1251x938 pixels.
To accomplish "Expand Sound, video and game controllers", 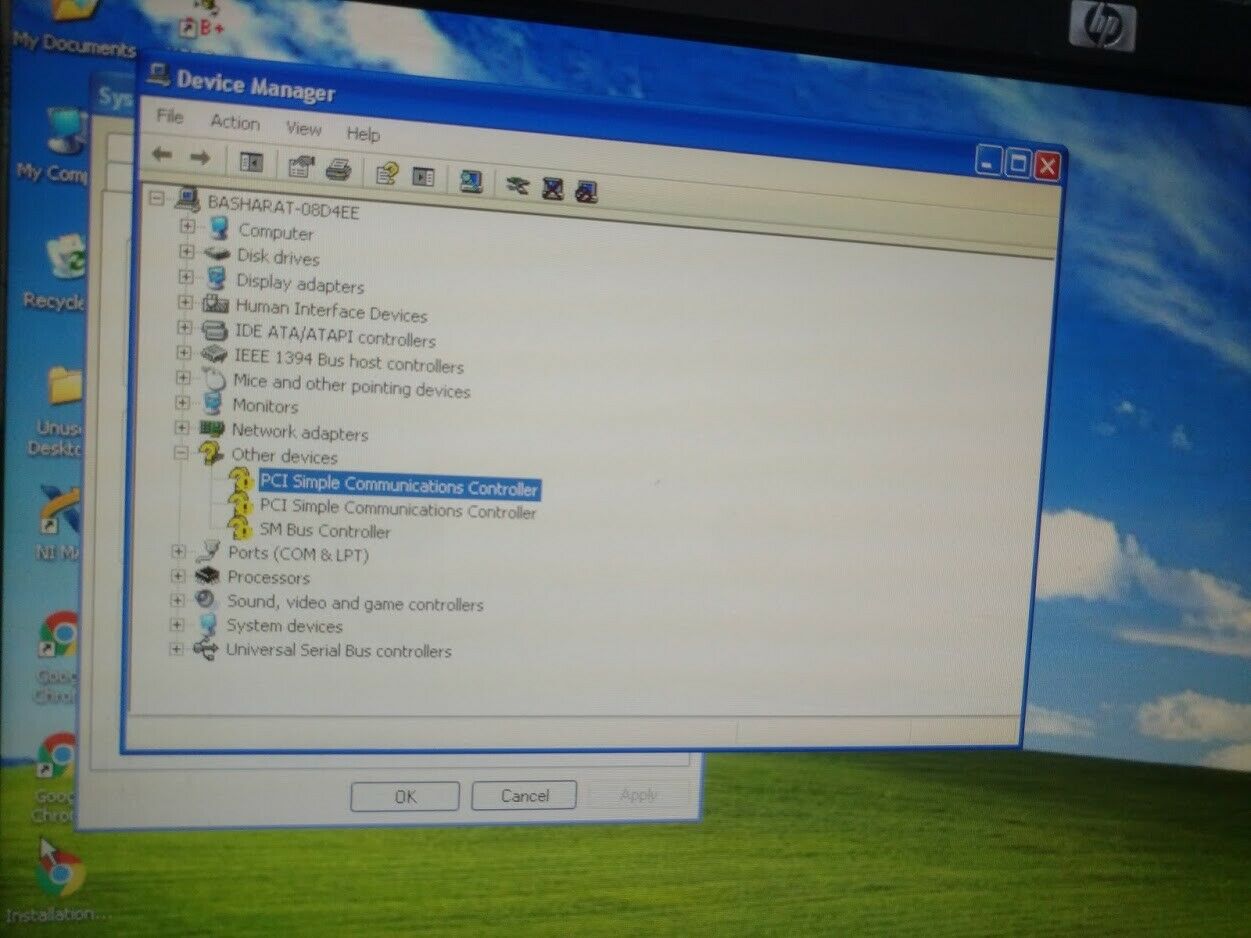I will tap(178, 600).
